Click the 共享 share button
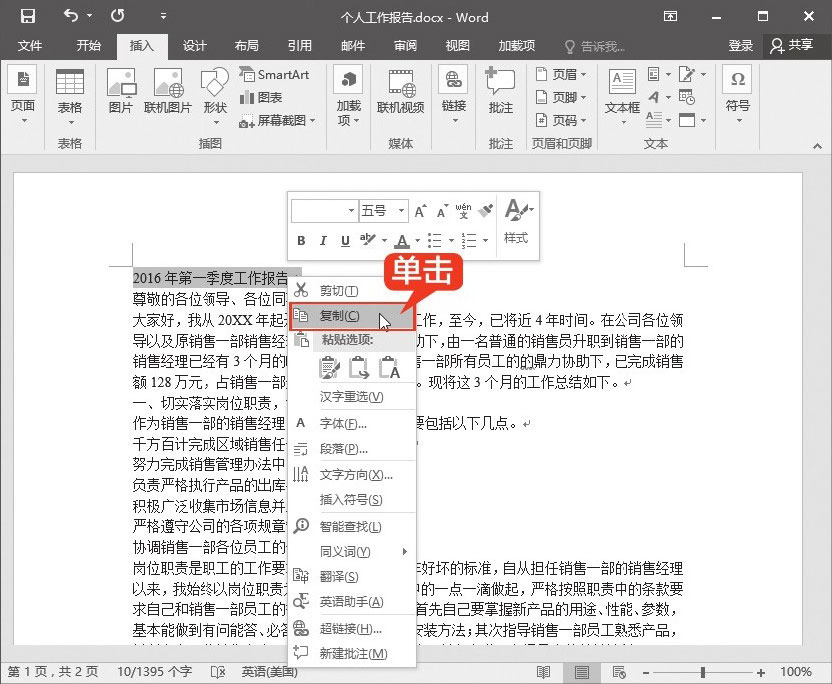Image resolution: width=832 pixels, height=684 pixels. click(791, 46)
